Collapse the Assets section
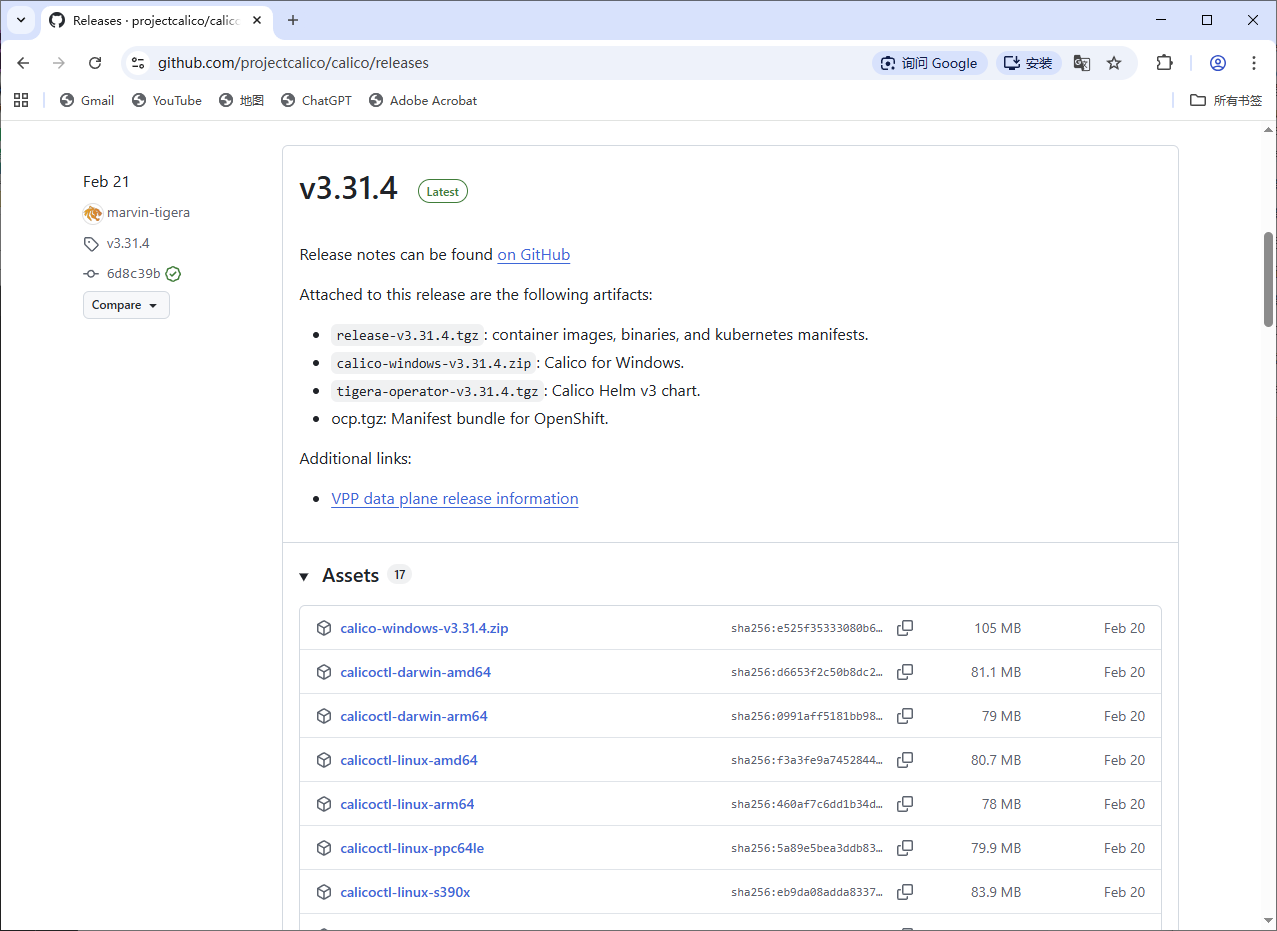The image size is (1277, 931). coord(304,576)
